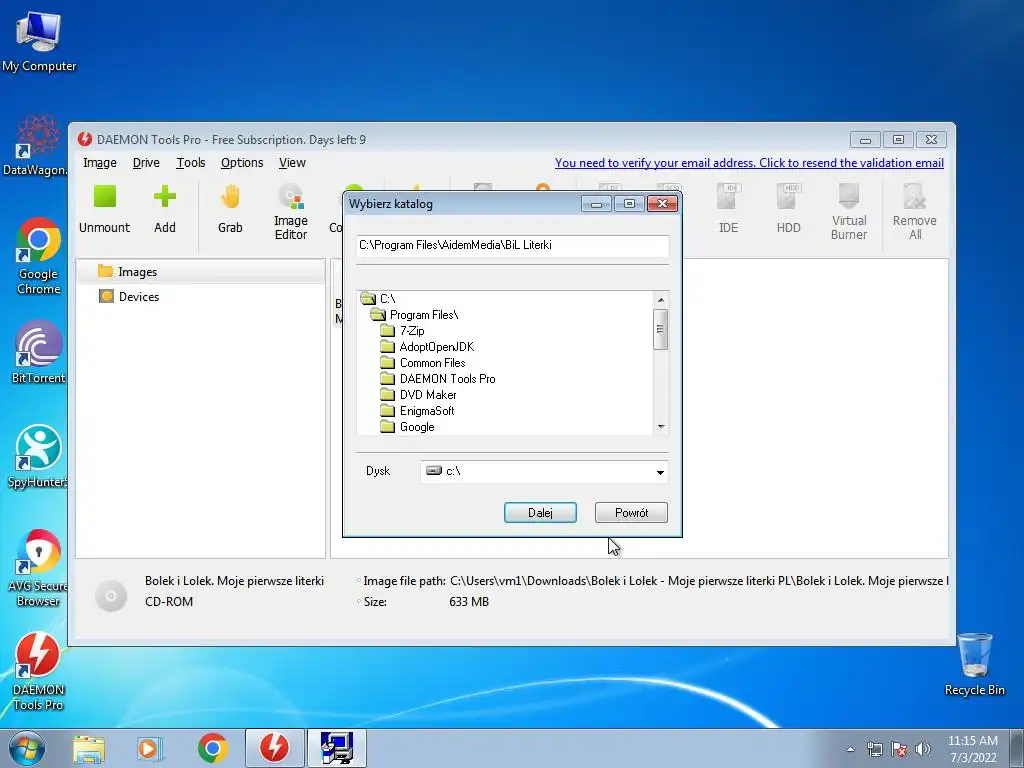This screenshot has width=1024, height=768.
Task: Select the DVD Maker folder
Action: point(418,394)
